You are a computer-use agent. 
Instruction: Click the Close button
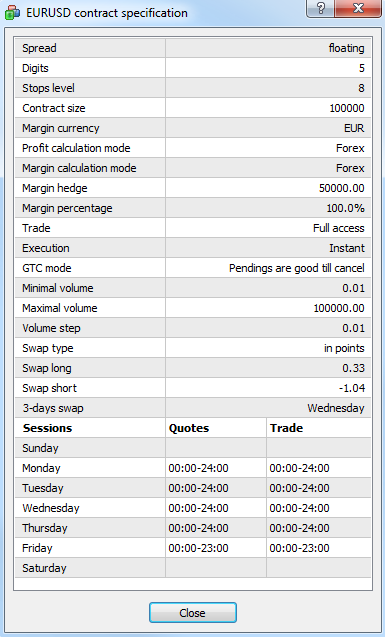192,613
